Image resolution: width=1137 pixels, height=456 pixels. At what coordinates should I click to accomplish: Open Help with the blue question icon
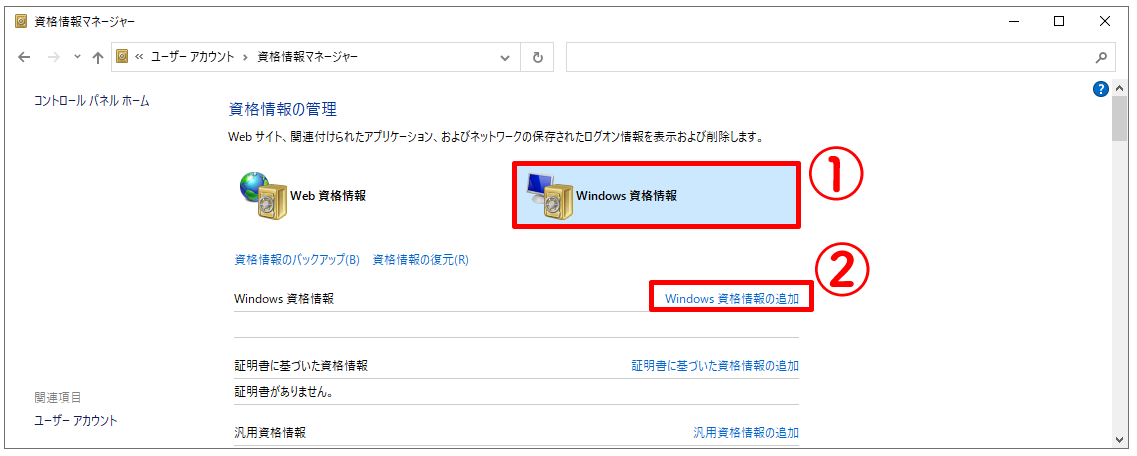click(1101, 89)
